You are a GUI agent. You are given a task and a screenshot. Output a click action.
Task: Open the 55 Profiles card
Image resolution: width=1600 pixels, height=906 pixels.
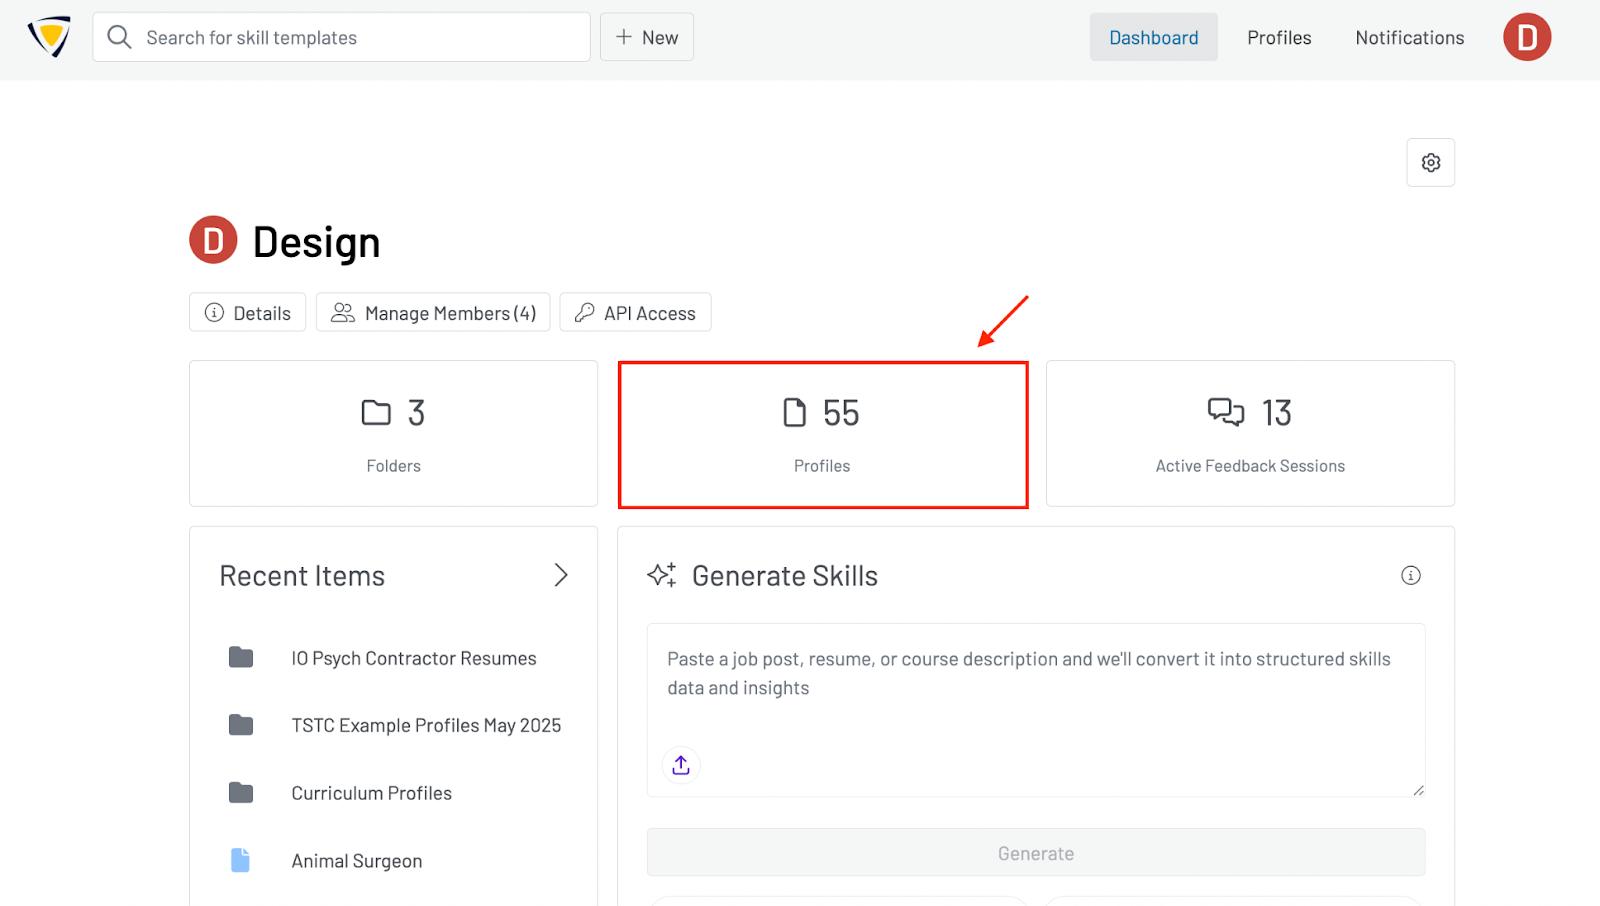pyautogui.click(x=822, y=435)
